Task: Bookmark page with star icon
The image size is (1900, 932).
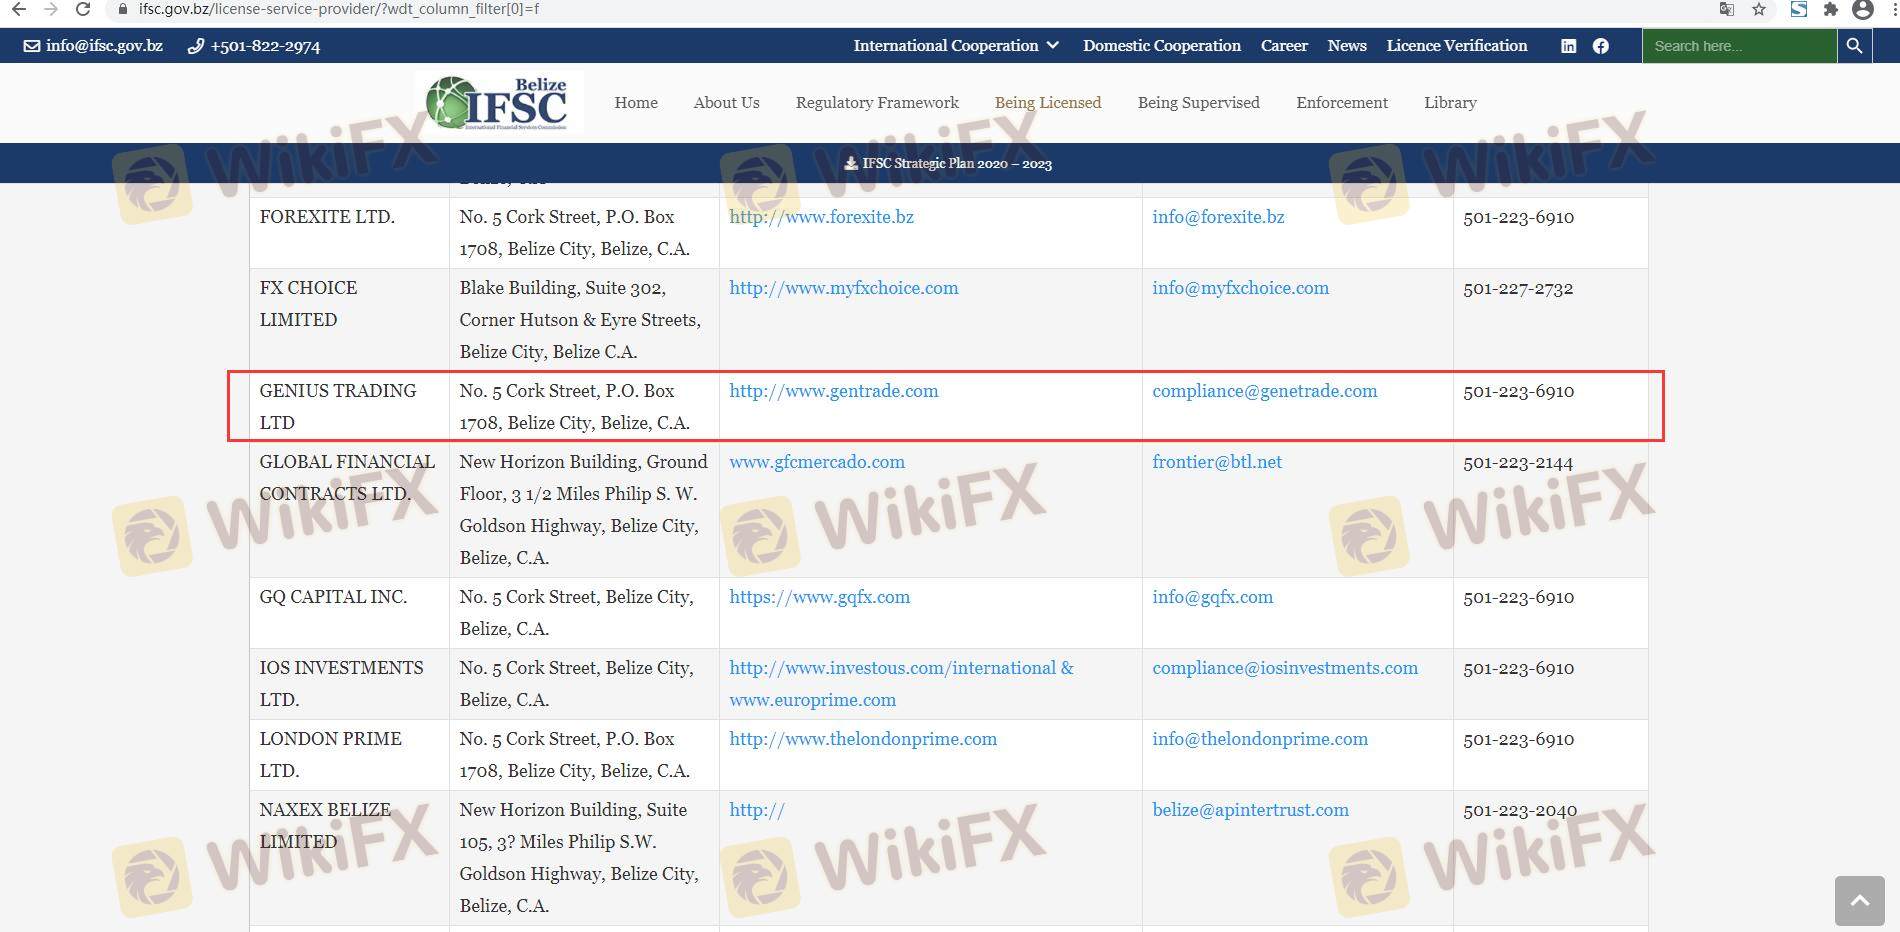Action: (1759, 9)
